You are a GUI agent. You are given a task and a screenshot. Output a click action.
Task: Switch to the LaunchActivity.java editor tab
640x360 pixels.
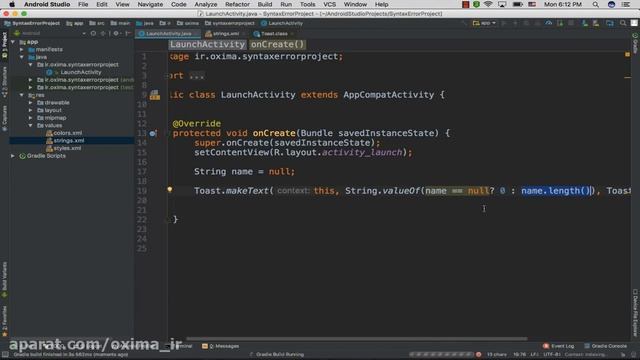click(168, 33)
